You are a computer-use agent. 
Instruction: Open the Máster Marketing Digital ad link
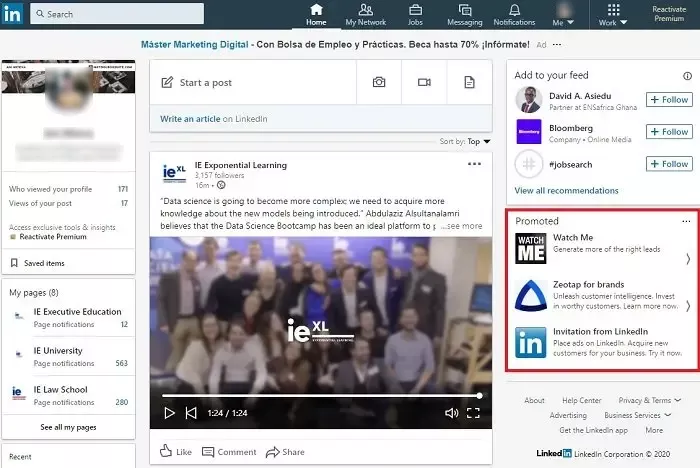(x=195, y=45)
